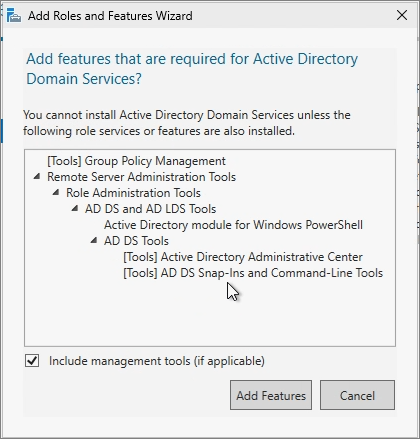
Task: Click the wizard icon in title bar
Action: point(14,16)
